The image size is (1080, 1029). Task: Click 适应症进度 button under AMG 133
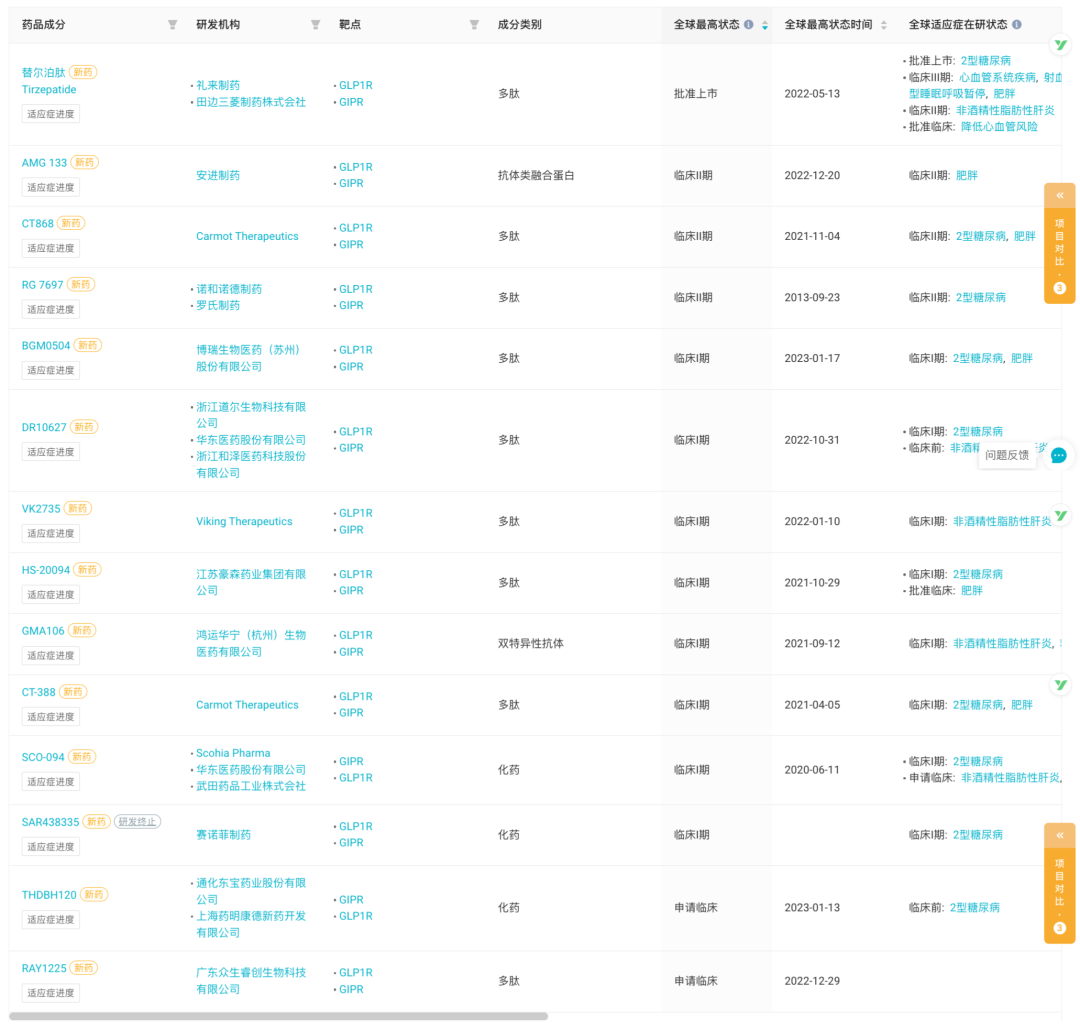(50, 187)
